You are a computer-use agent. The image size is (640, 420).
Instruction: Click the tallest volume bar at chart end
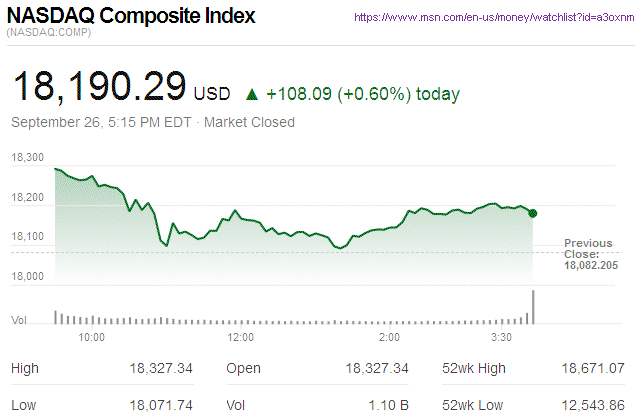(x=534, y=307)
